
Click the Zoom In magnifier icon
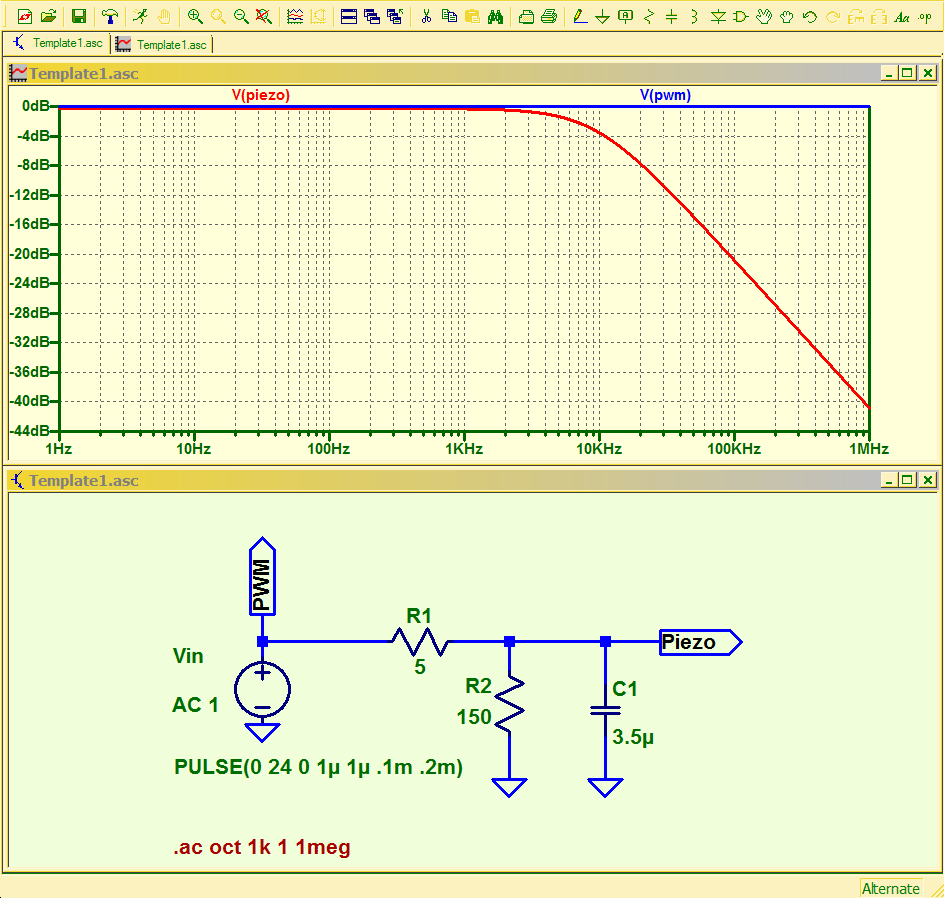tap(195, 17)
